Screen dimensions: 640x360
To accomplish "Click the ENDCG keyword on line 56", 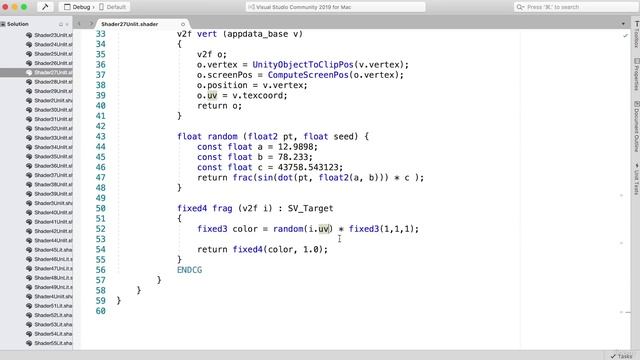I will point(189,270).
